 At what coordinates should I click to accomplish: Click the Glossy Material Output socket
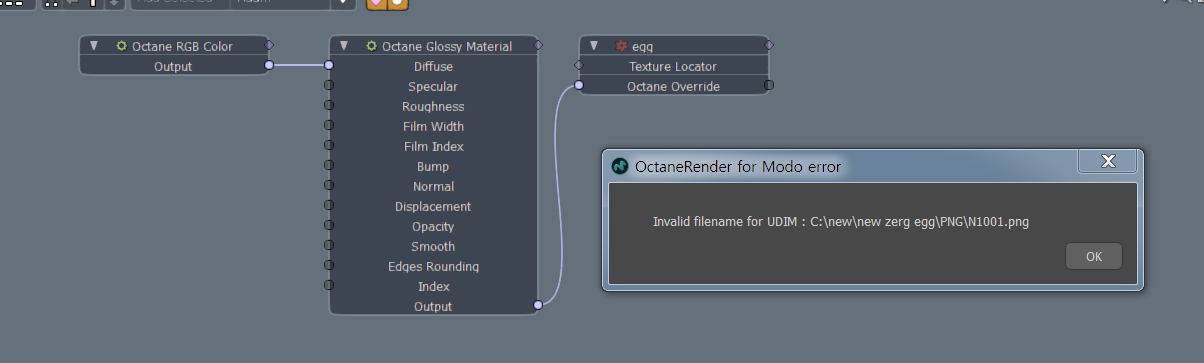(x=538, y=305)
